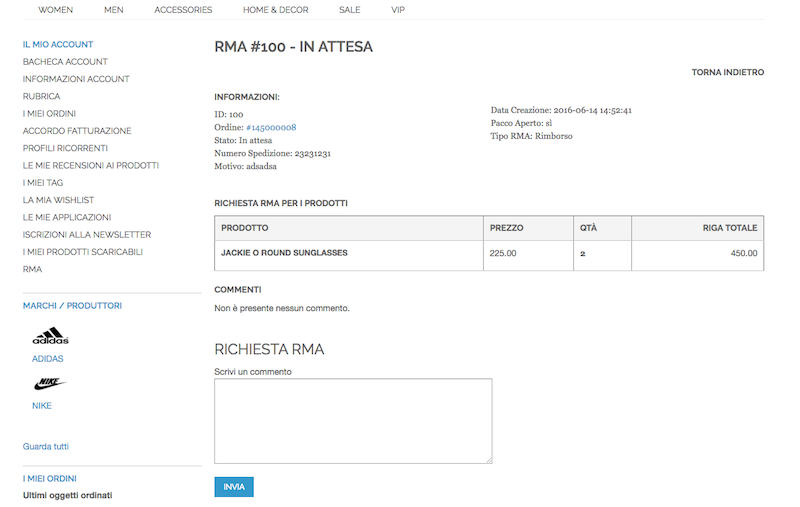800x507 pixels.
Task: Open the ACCESSORIES navigation menu
Action: [x=183, y=10]
